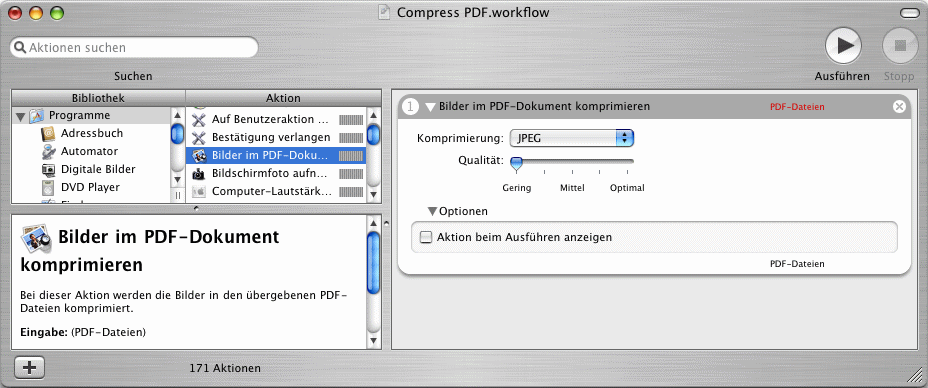
Task: Click icon of Bildschirmfoto action
Action: [199, 174]
